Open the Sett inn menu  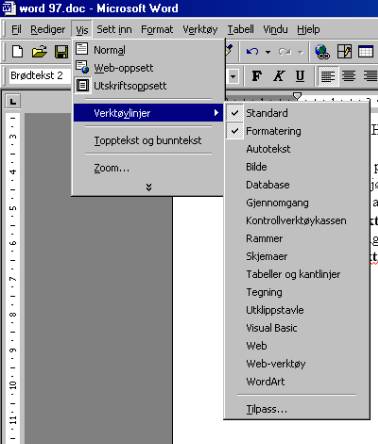click(114, 30)
